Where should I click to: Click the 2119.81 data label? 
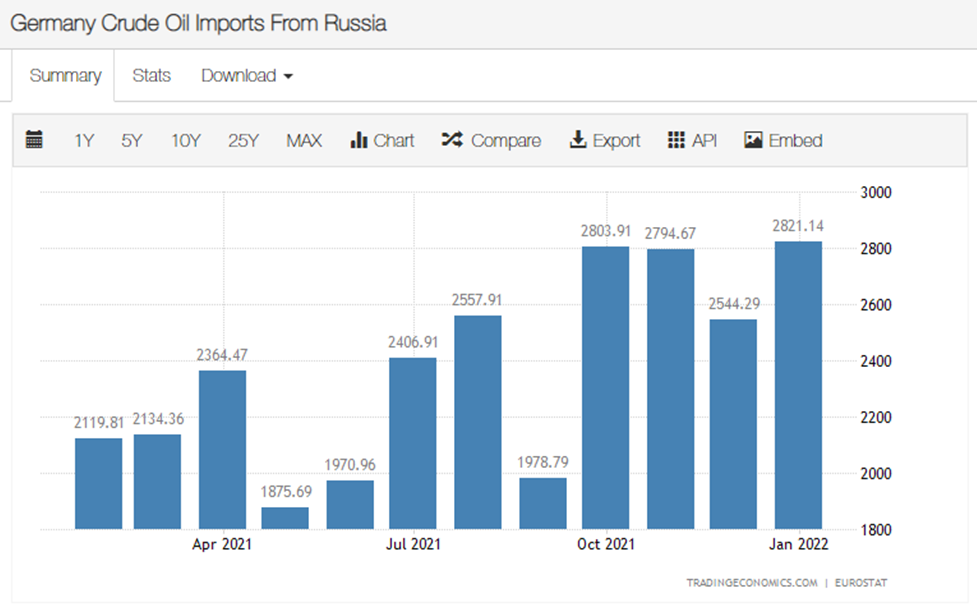pos(99,423)
